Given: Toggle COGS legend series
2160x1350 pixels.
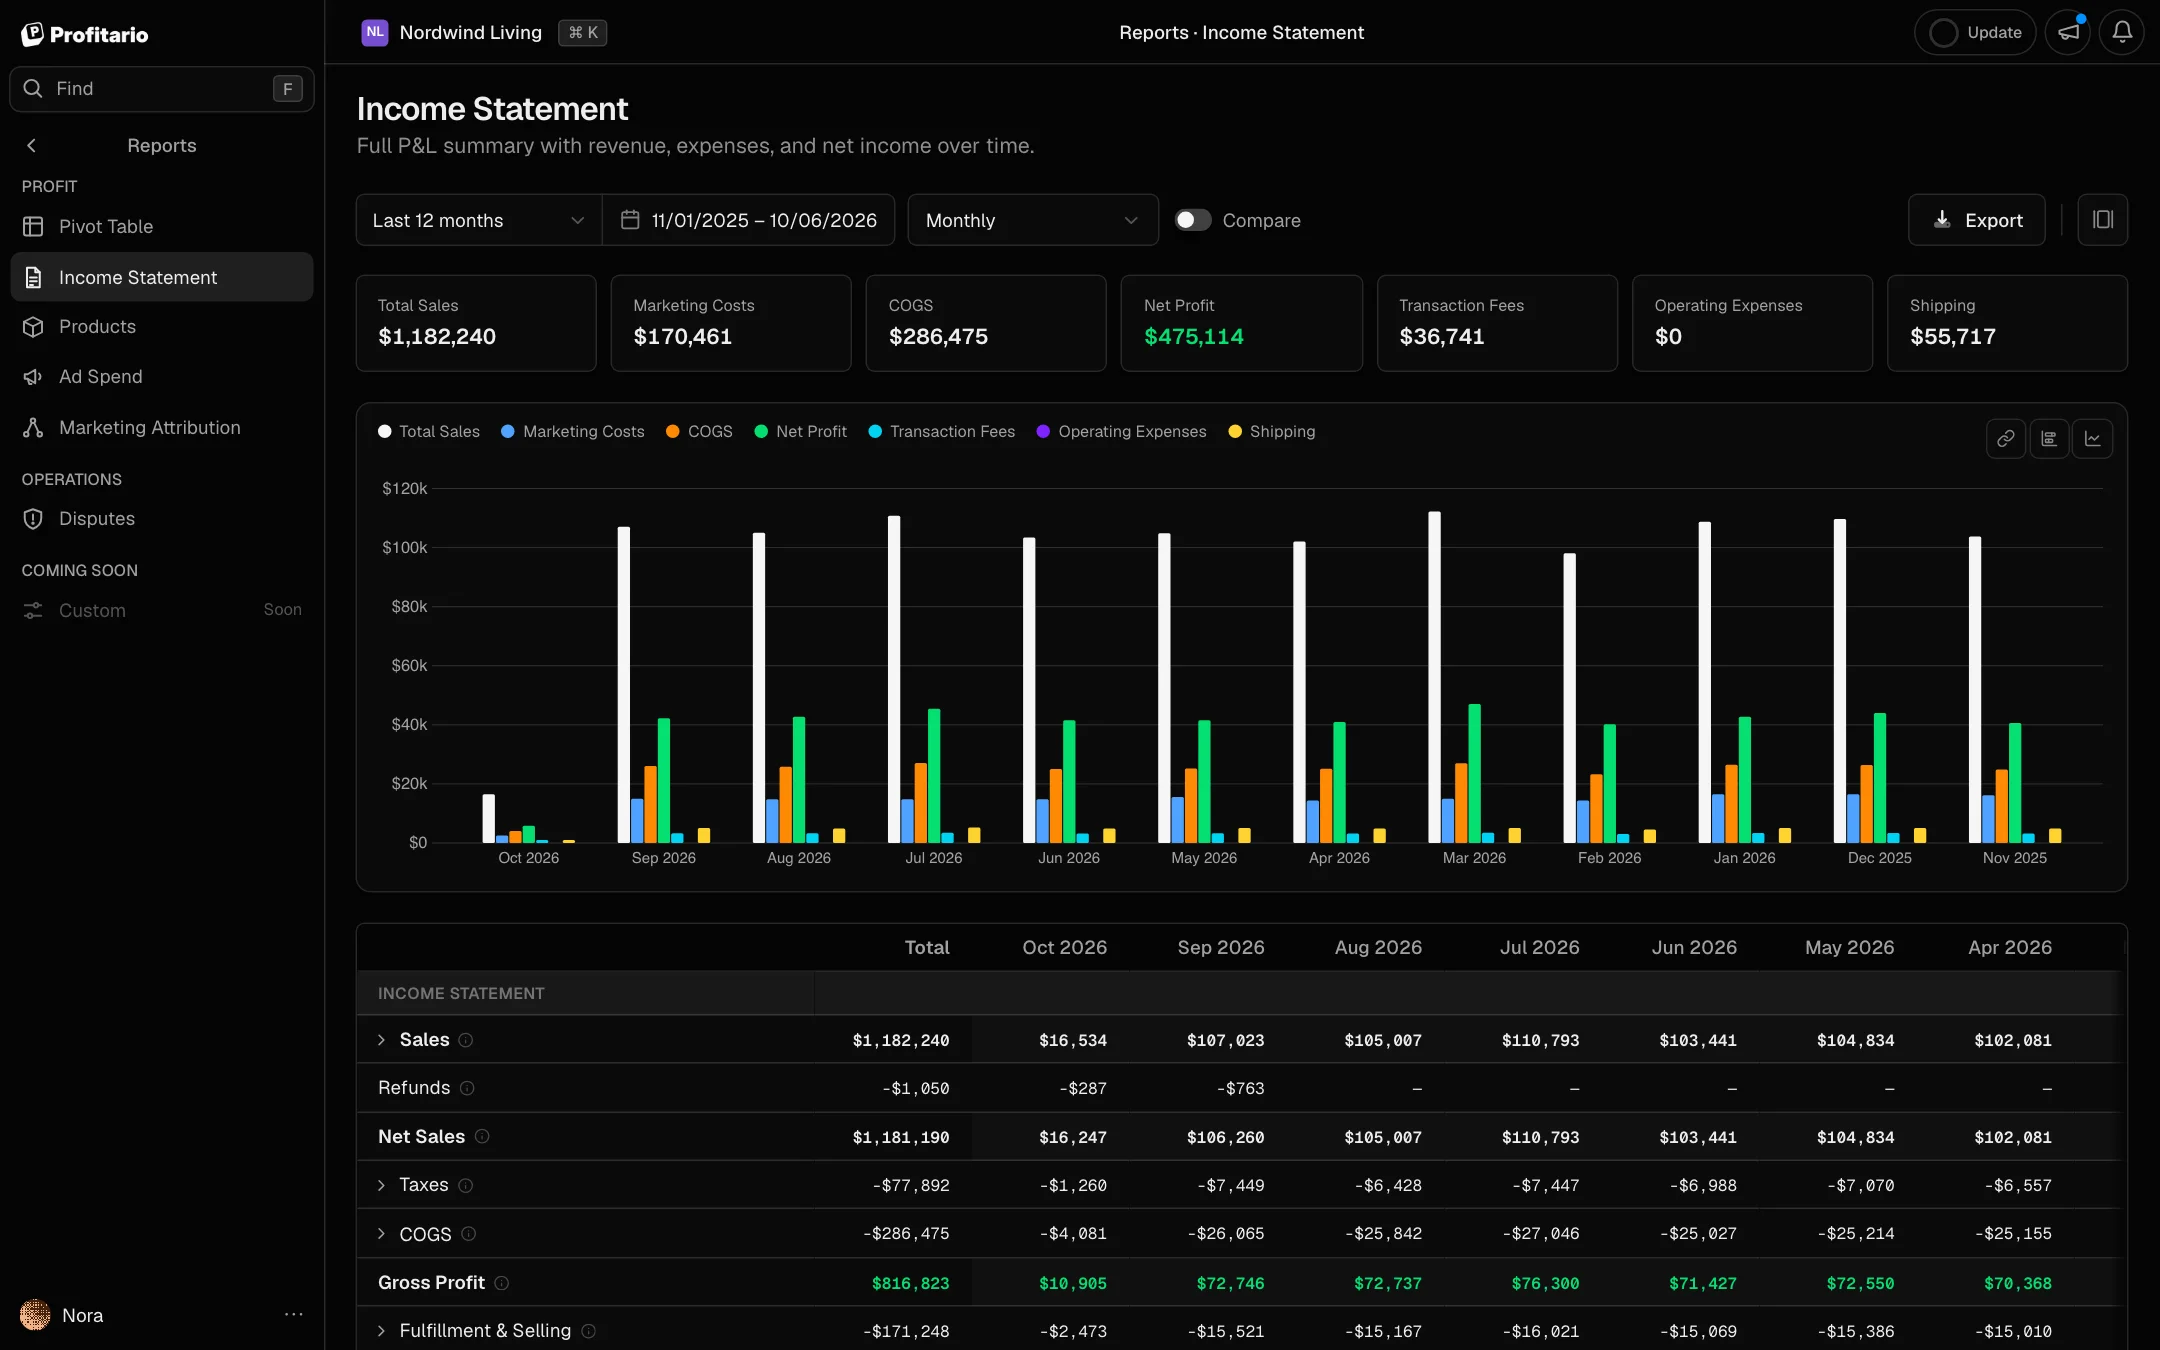Looking at the screenshot, I should pos(699,432).
